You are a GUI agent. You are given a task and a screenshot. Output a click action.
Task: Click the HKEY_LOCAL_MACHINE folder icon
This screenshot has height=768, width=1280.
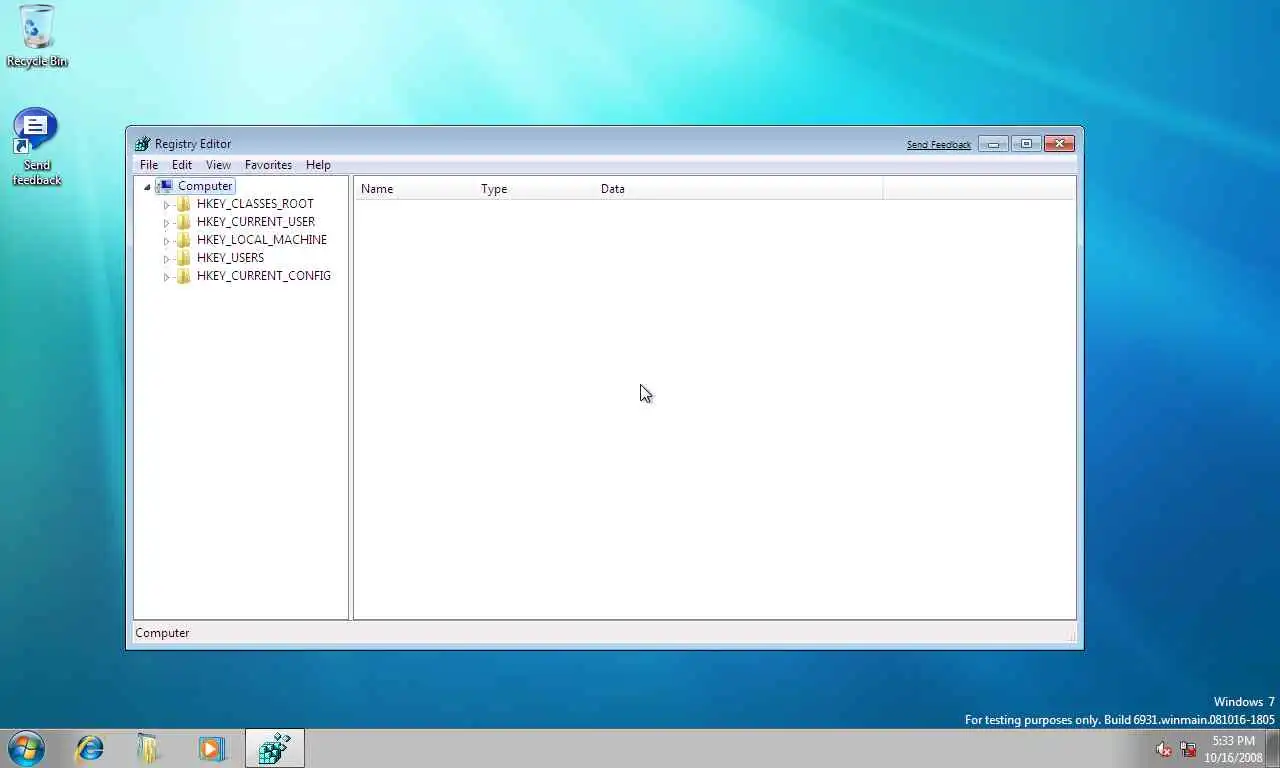[183, 240]
